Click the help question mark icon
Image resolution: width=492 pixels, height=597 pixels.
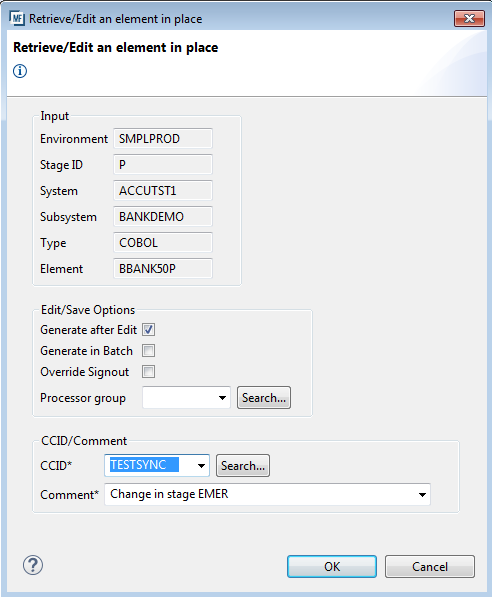click(x=33, y=565)
